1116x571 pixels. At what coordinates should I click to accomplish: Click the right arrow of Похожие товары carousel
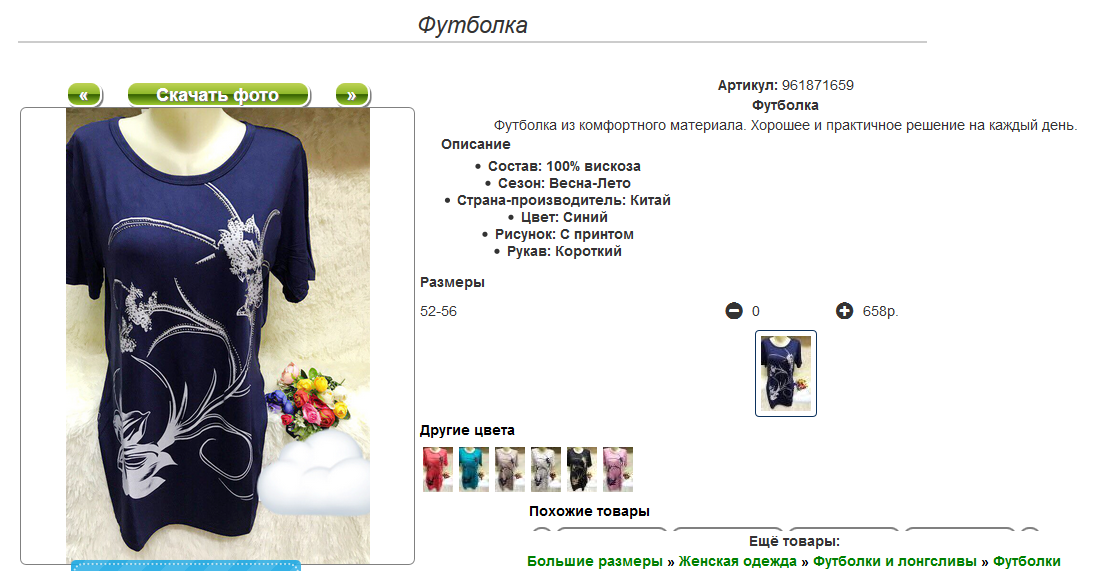point(1030,532)
